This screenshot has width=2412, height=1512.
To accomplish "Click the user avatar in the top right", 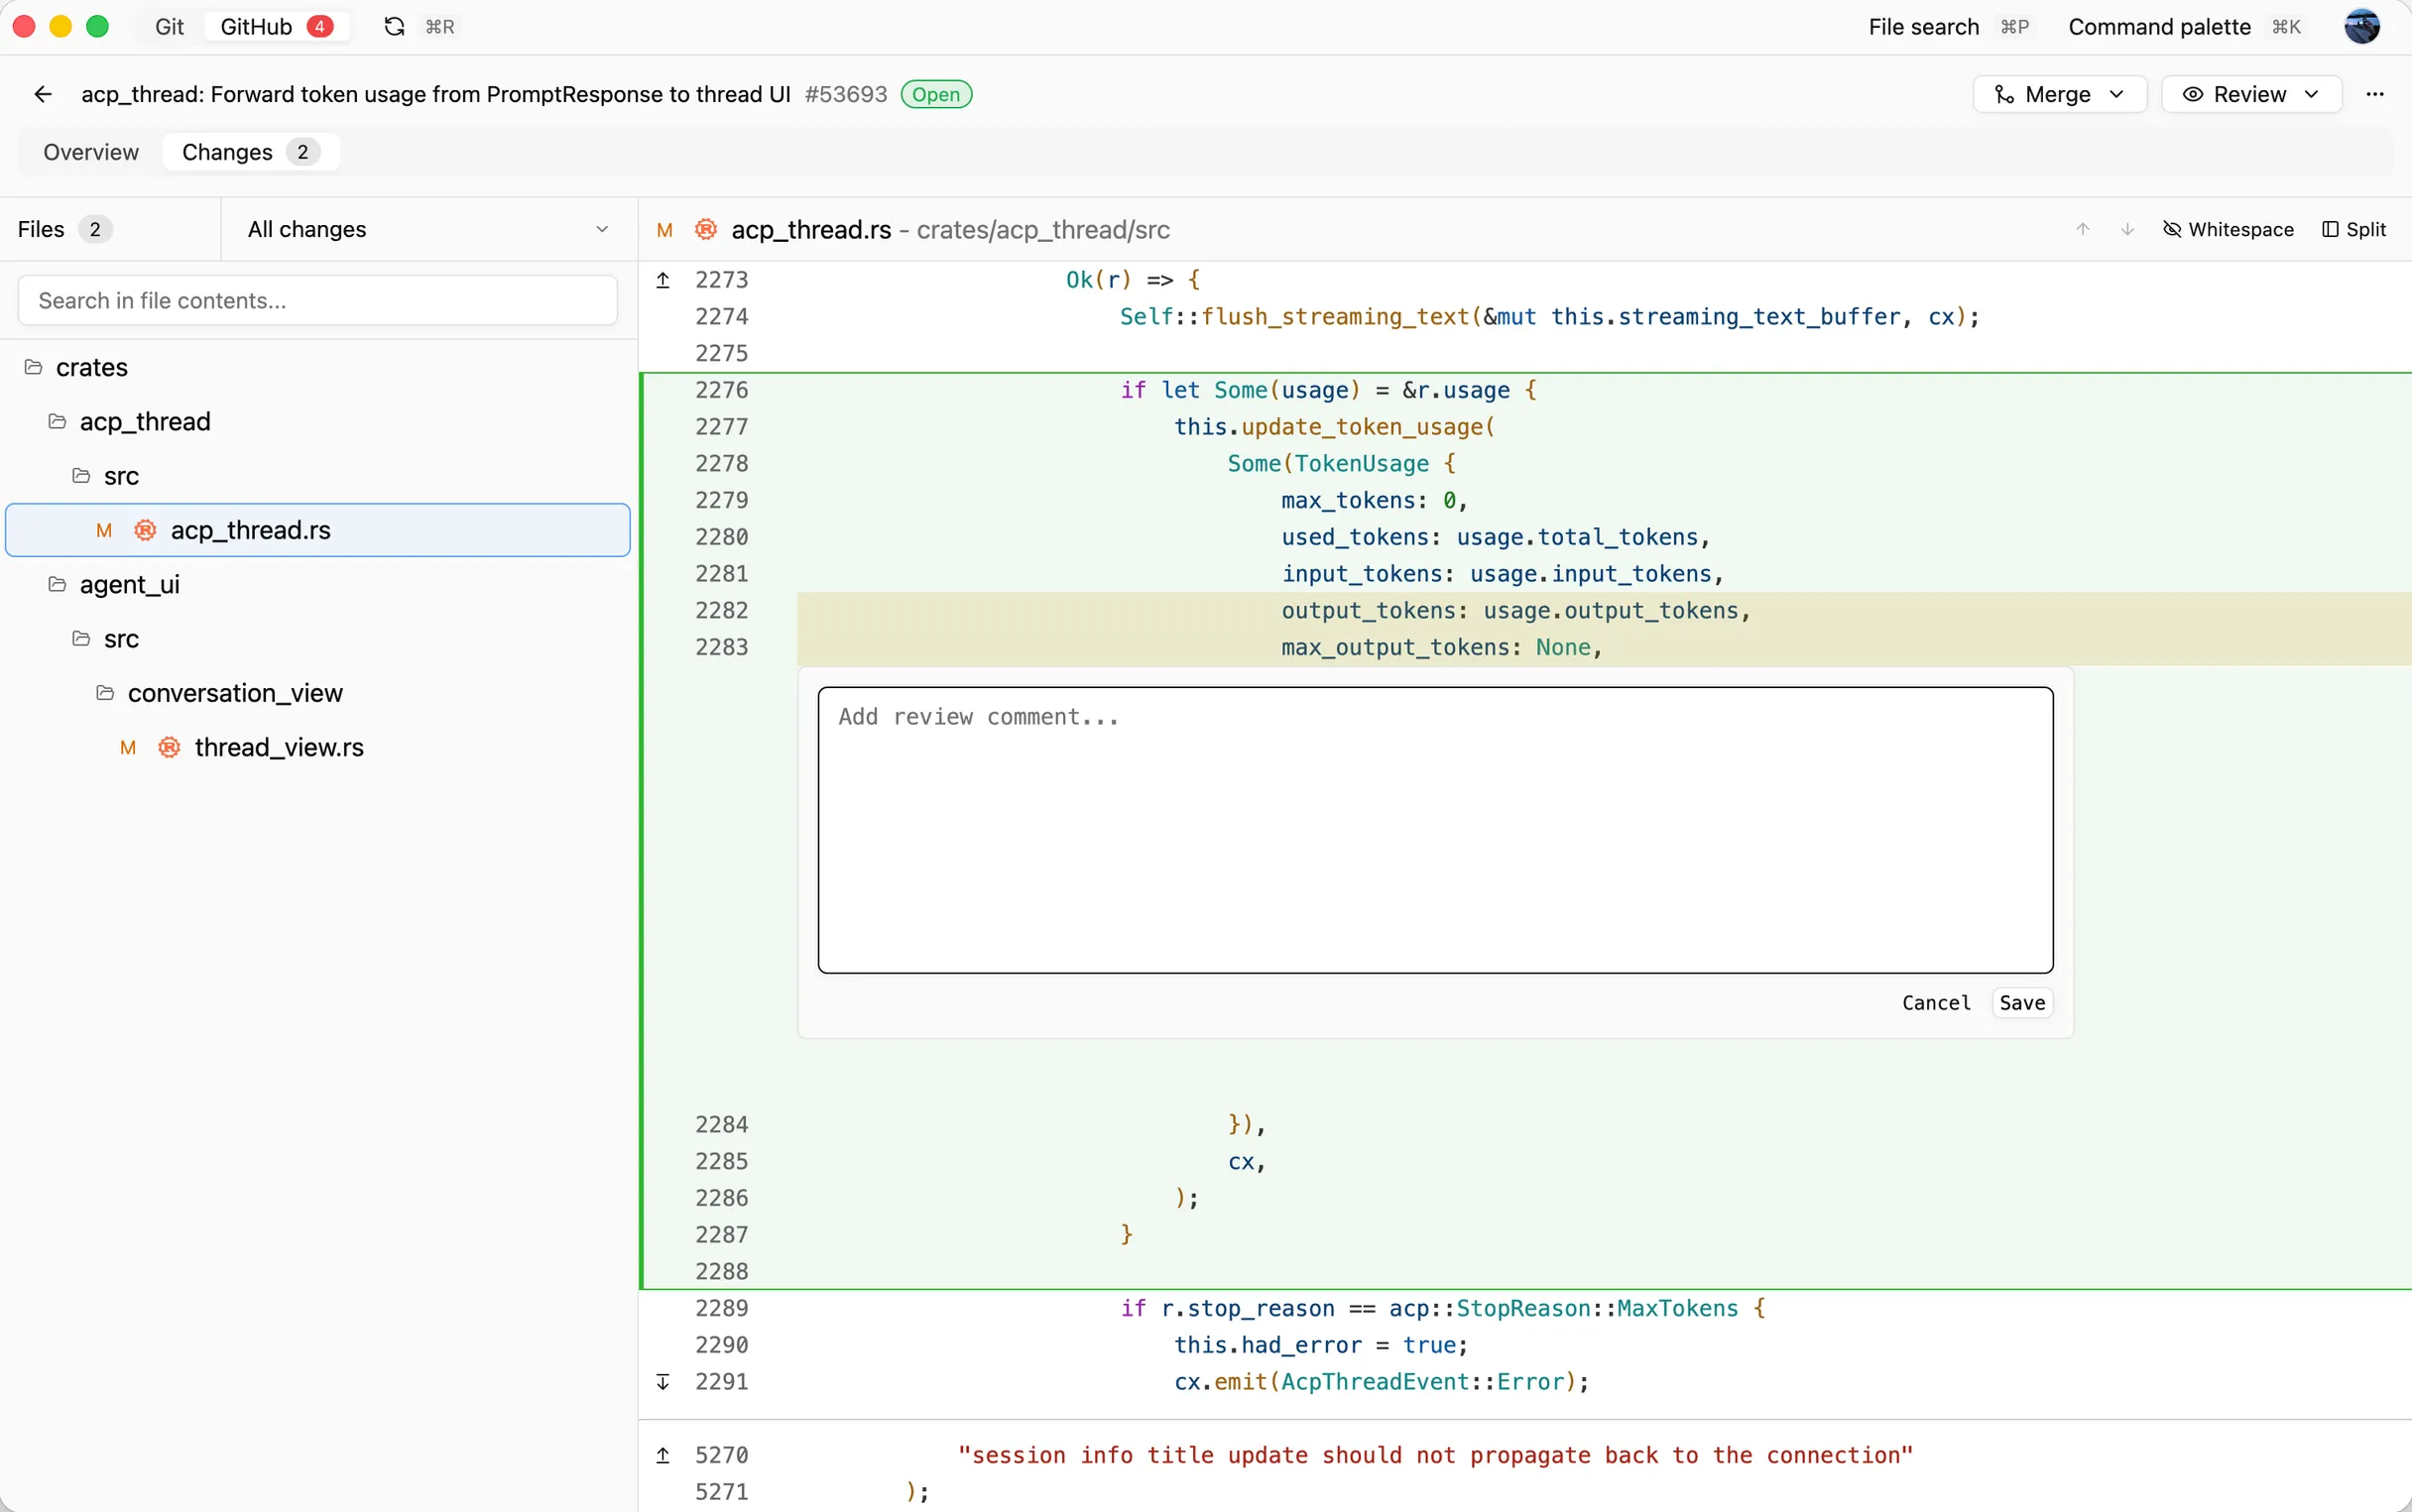I will point(2360,27).
